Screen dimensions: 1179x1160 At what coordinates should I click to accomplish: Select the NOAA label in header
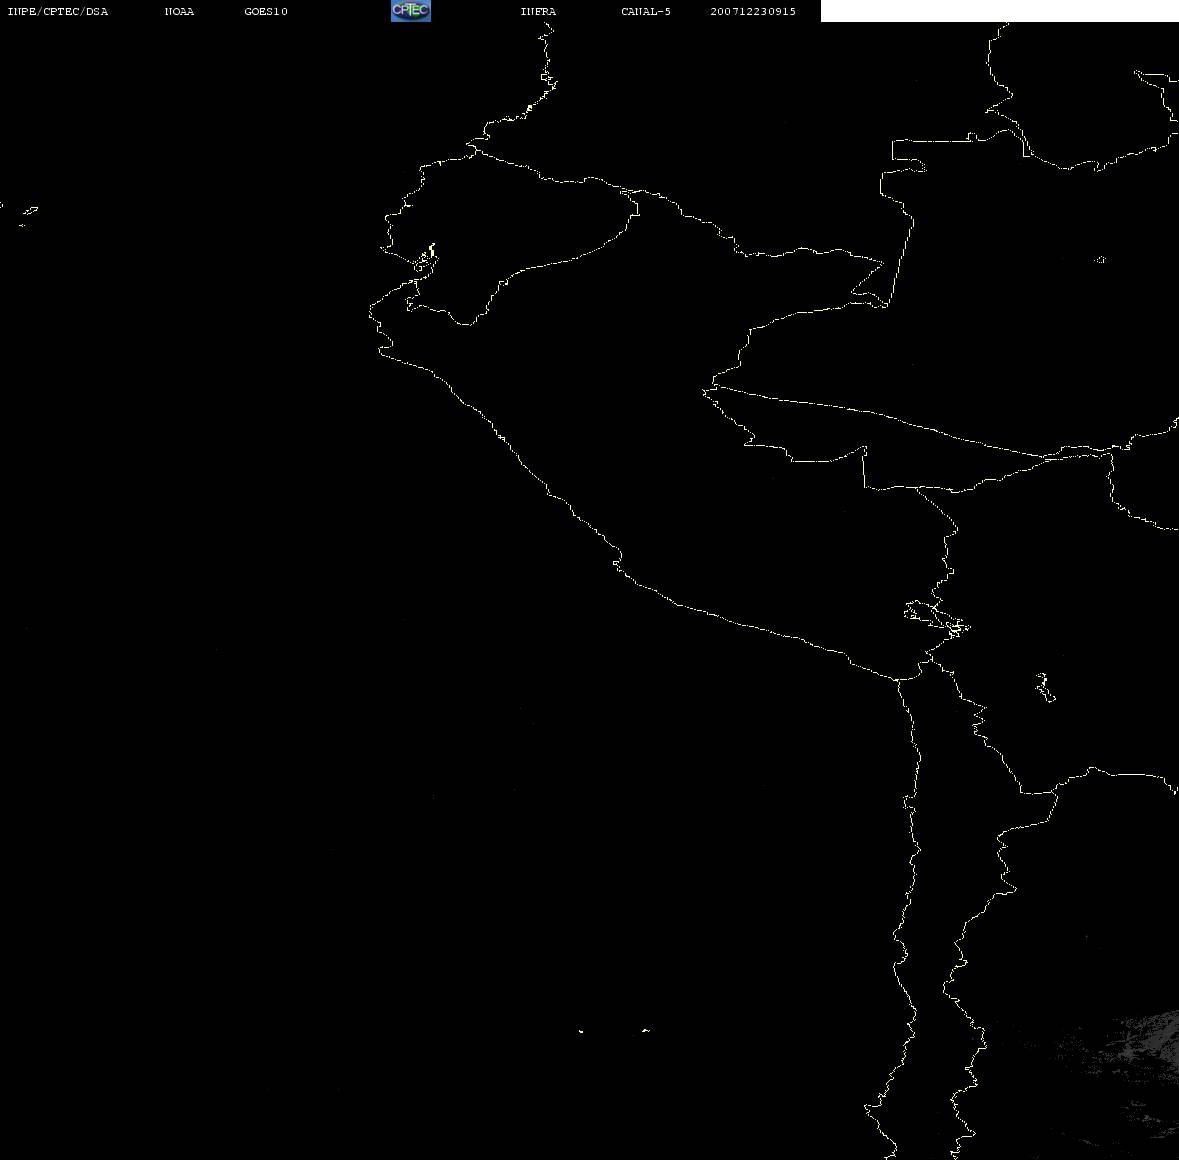click(179, 12)
